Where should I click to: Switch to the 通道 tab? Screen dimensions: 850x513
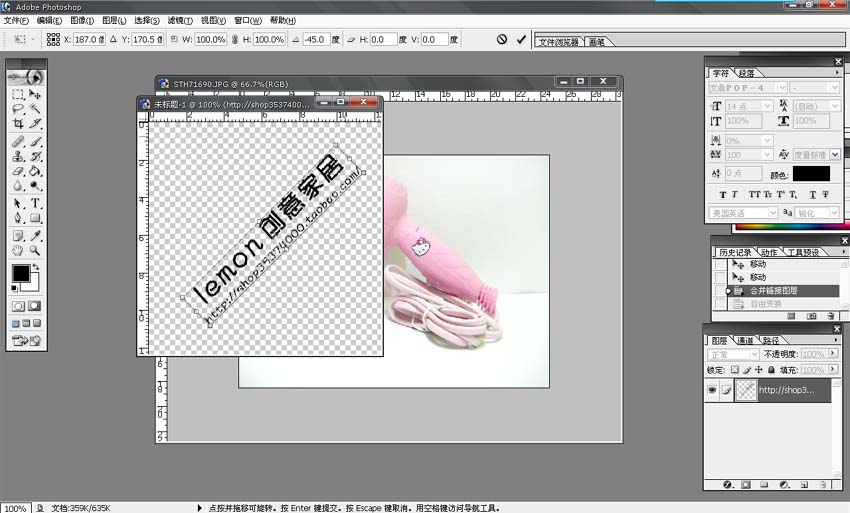[x=745, y=341]
